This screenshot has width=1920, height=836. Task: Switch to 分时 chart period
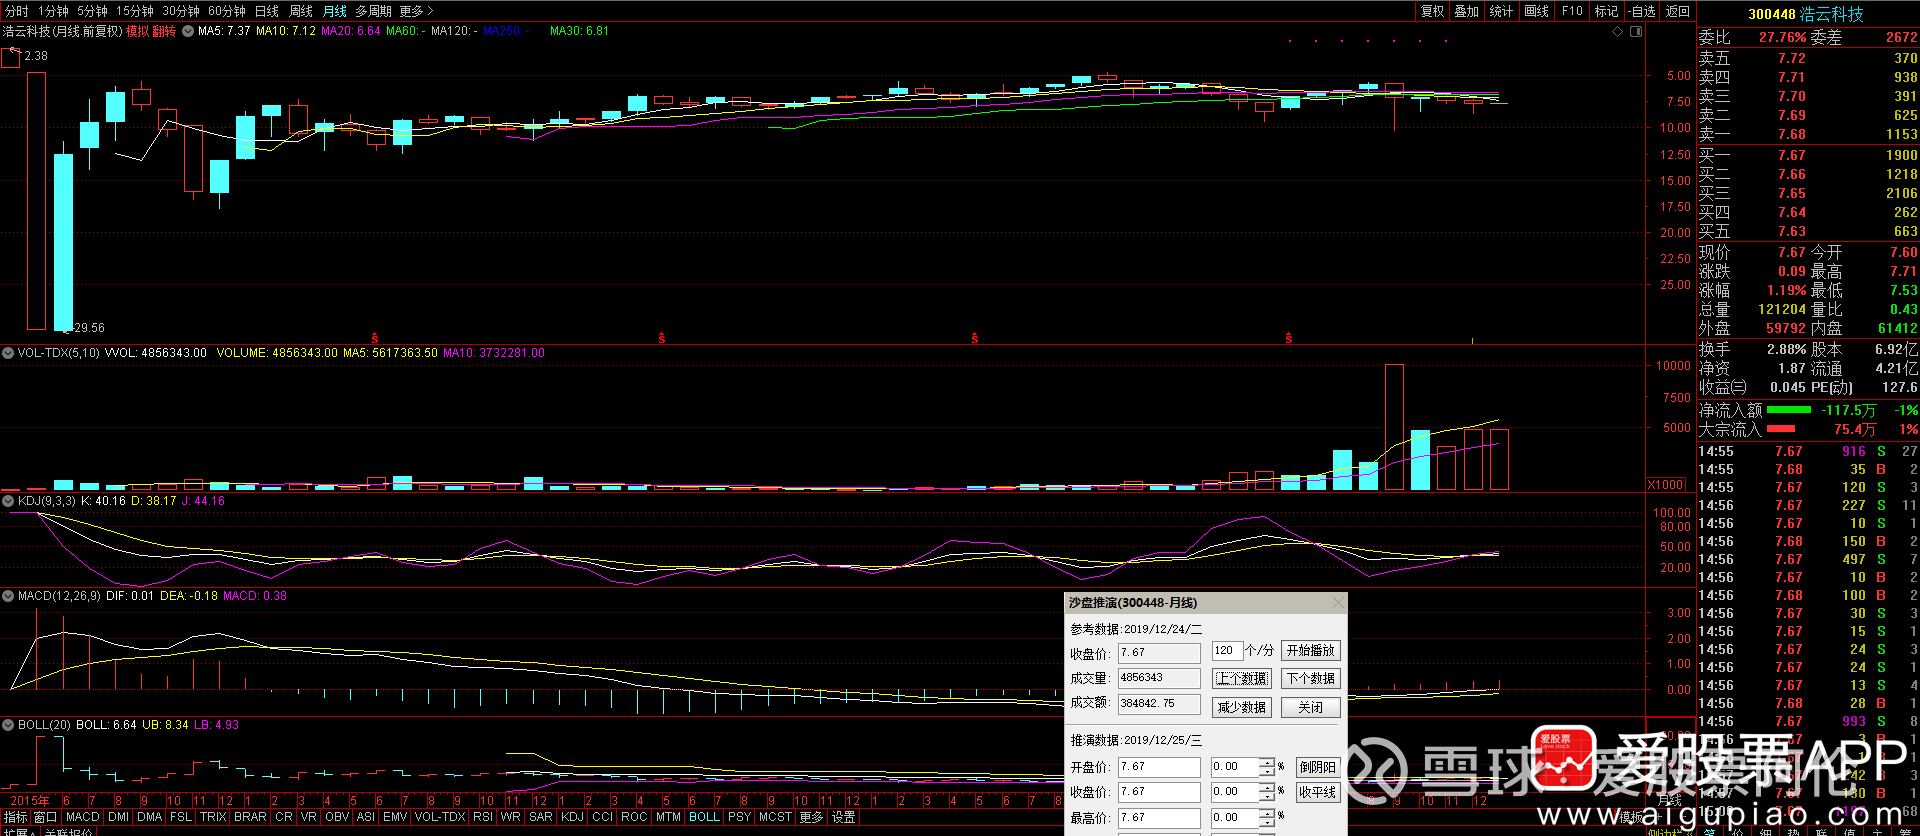pos(17,11)
